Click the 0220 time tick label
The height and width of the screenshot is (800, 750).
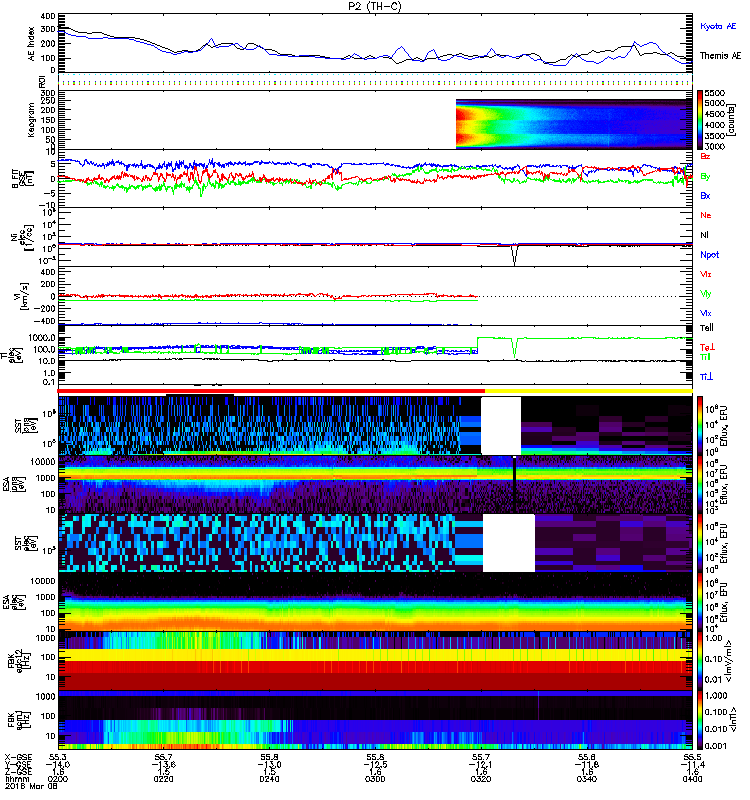point(163,779)
